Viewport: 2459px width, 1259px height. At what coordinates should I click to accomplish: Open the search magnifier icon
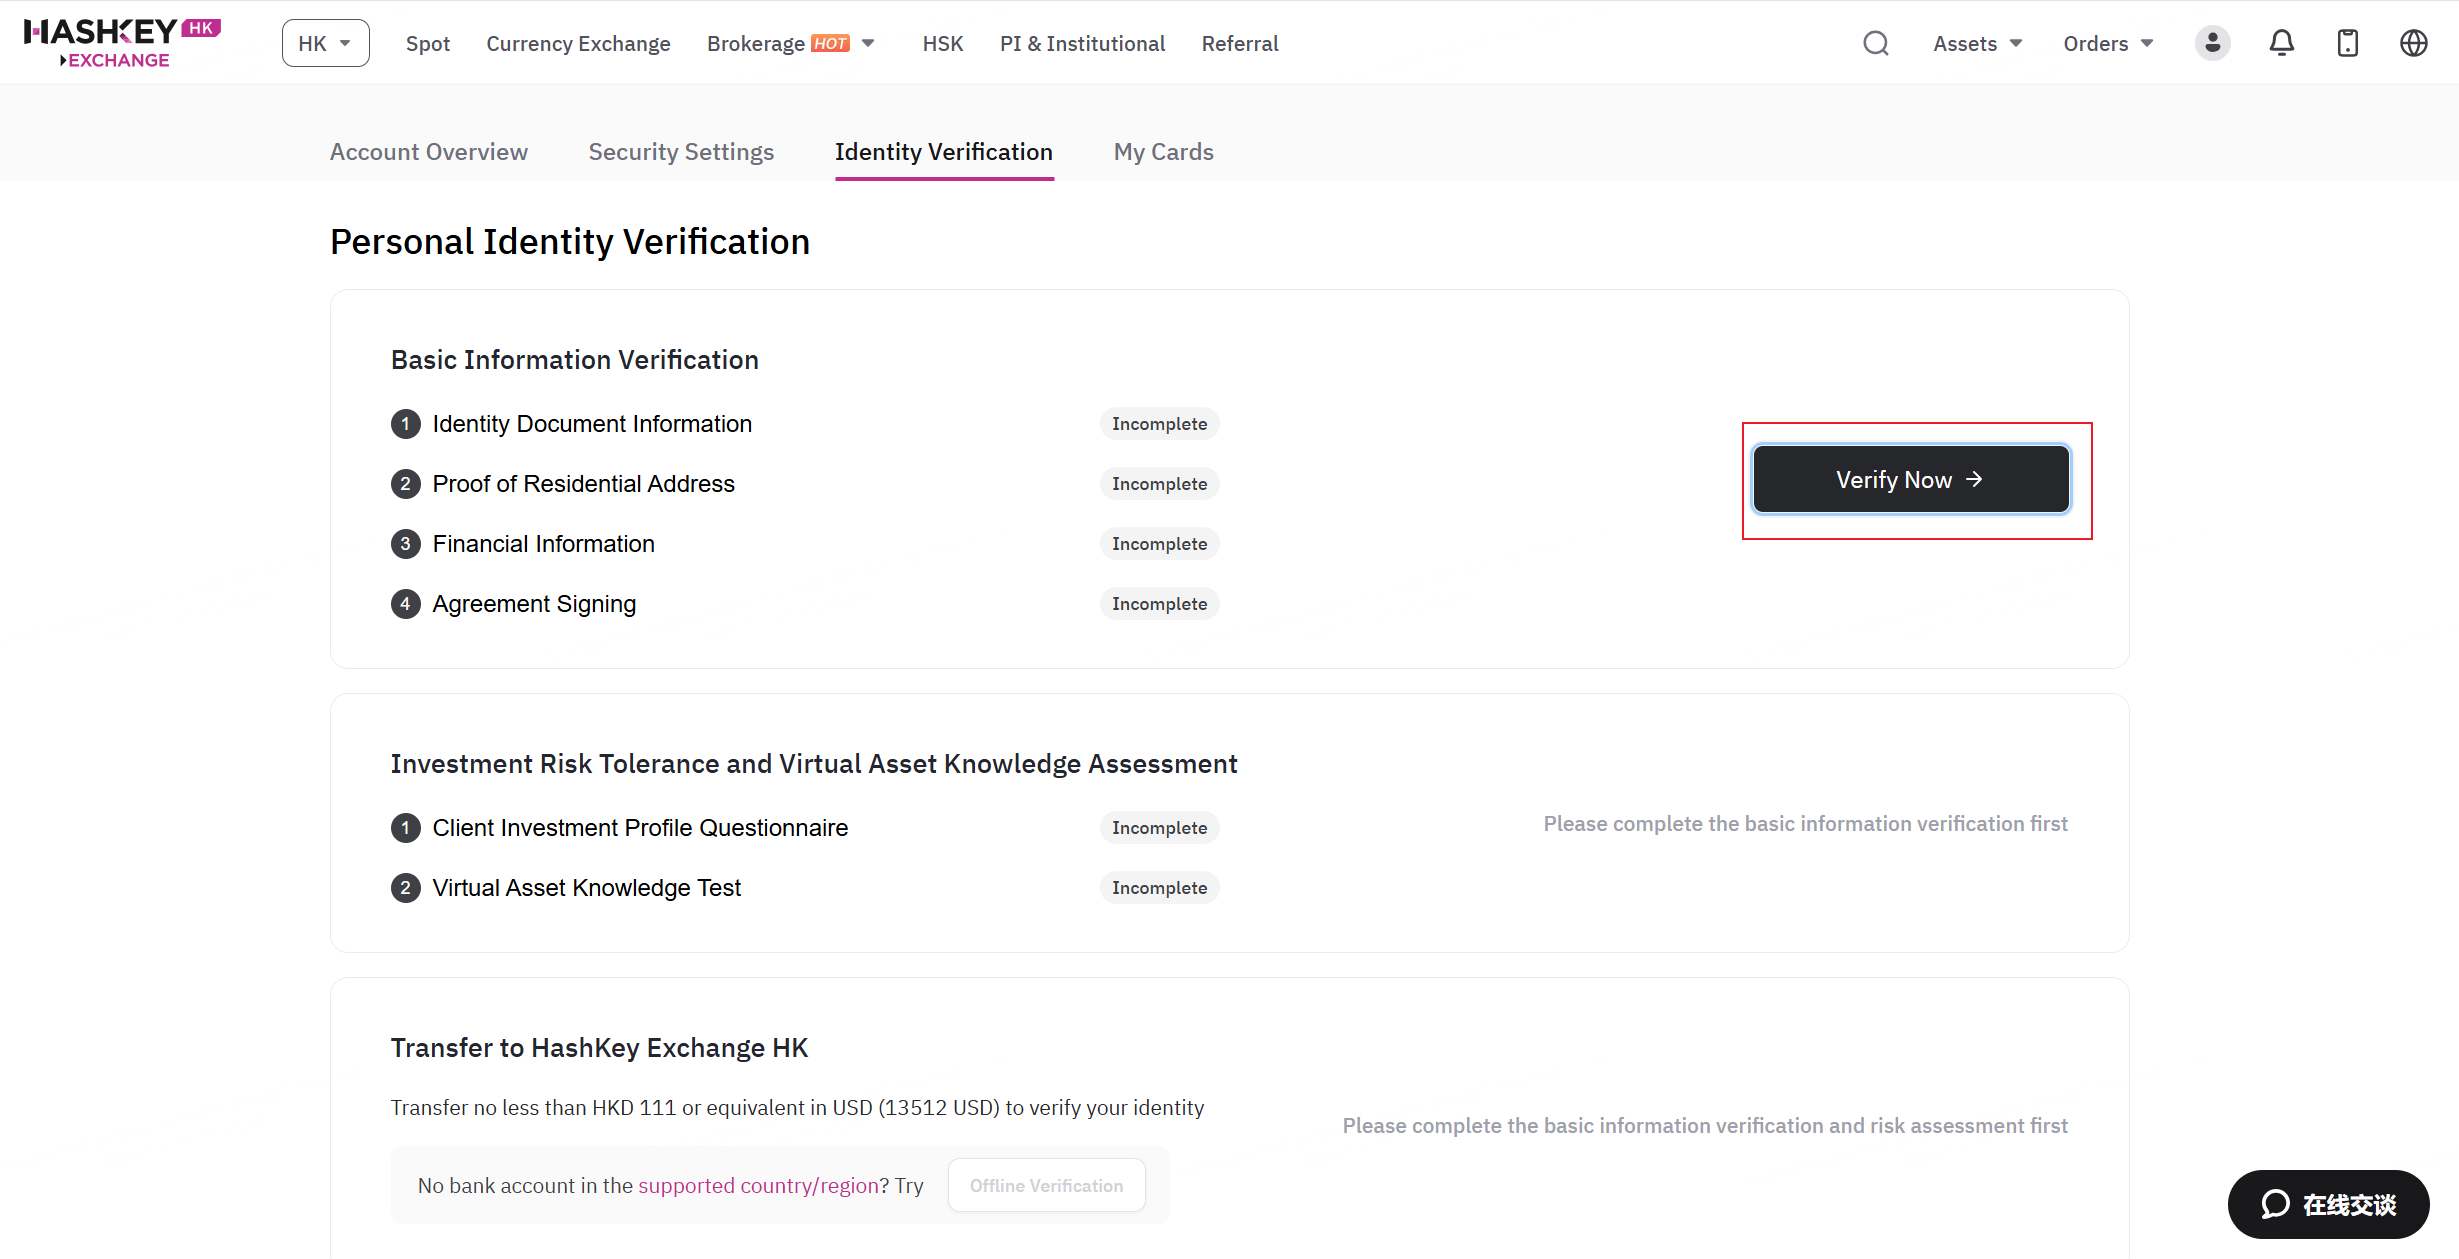click(x=1876, y=43)
